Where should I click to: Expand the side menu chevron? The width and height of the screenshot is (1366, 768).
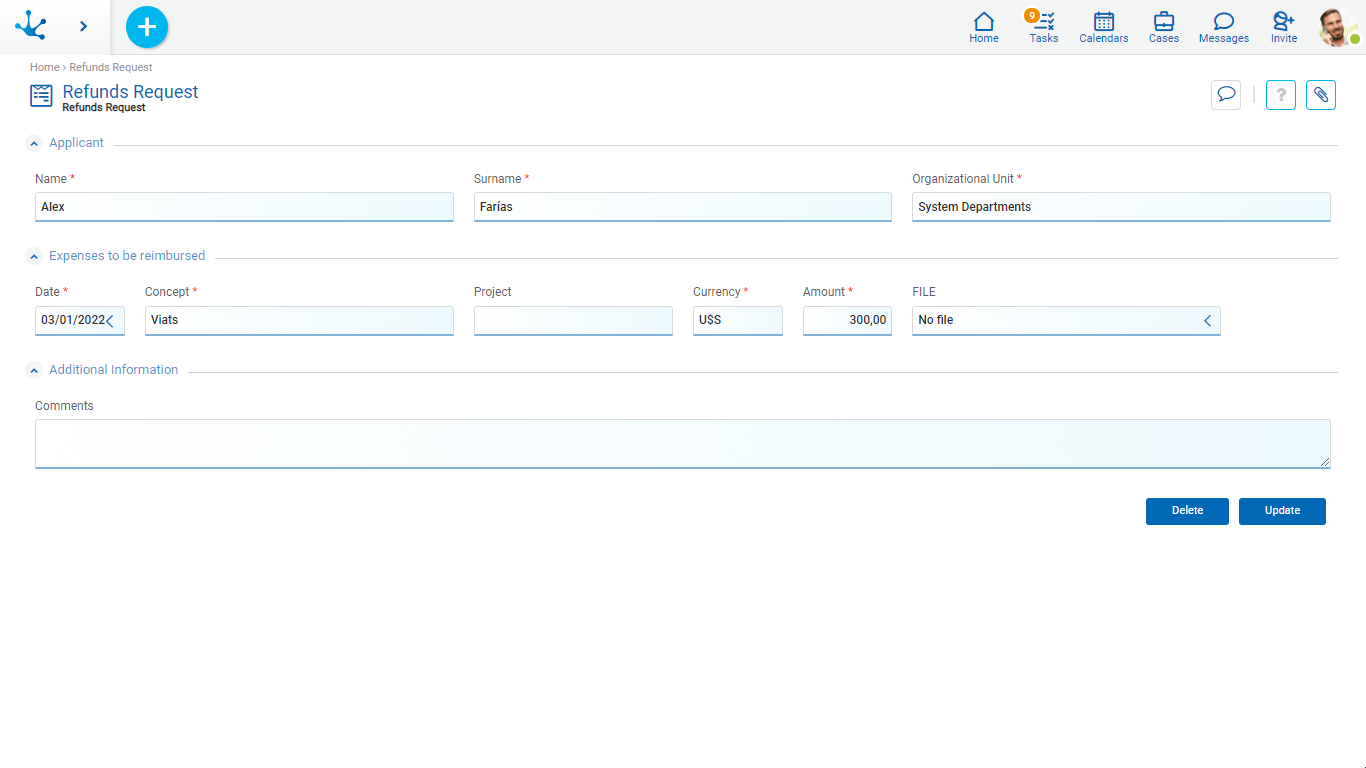(x=83, y=27)
